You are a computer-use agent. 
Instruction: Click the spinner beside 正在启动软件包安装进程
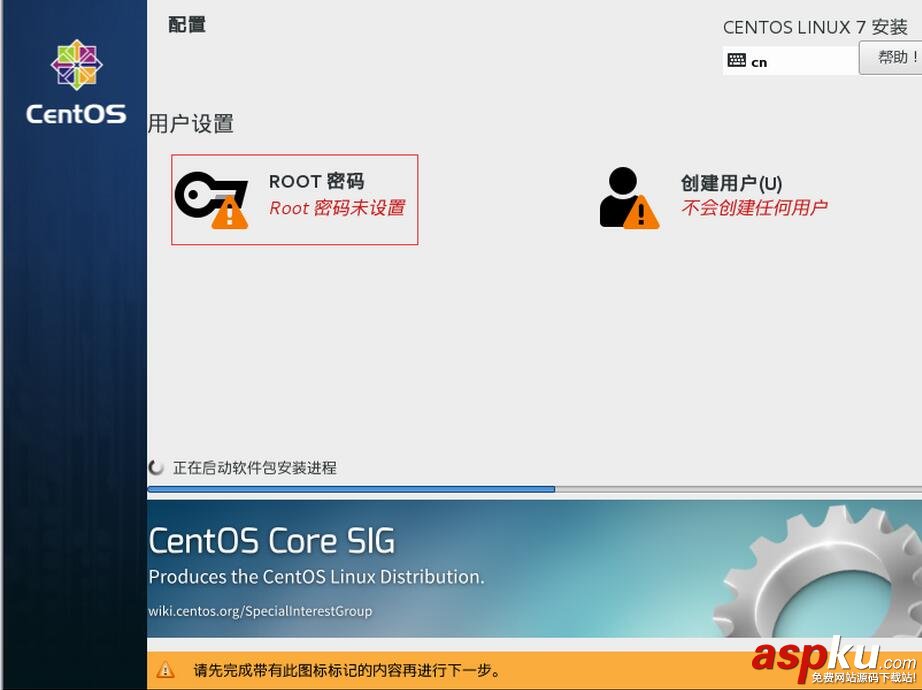156,468
